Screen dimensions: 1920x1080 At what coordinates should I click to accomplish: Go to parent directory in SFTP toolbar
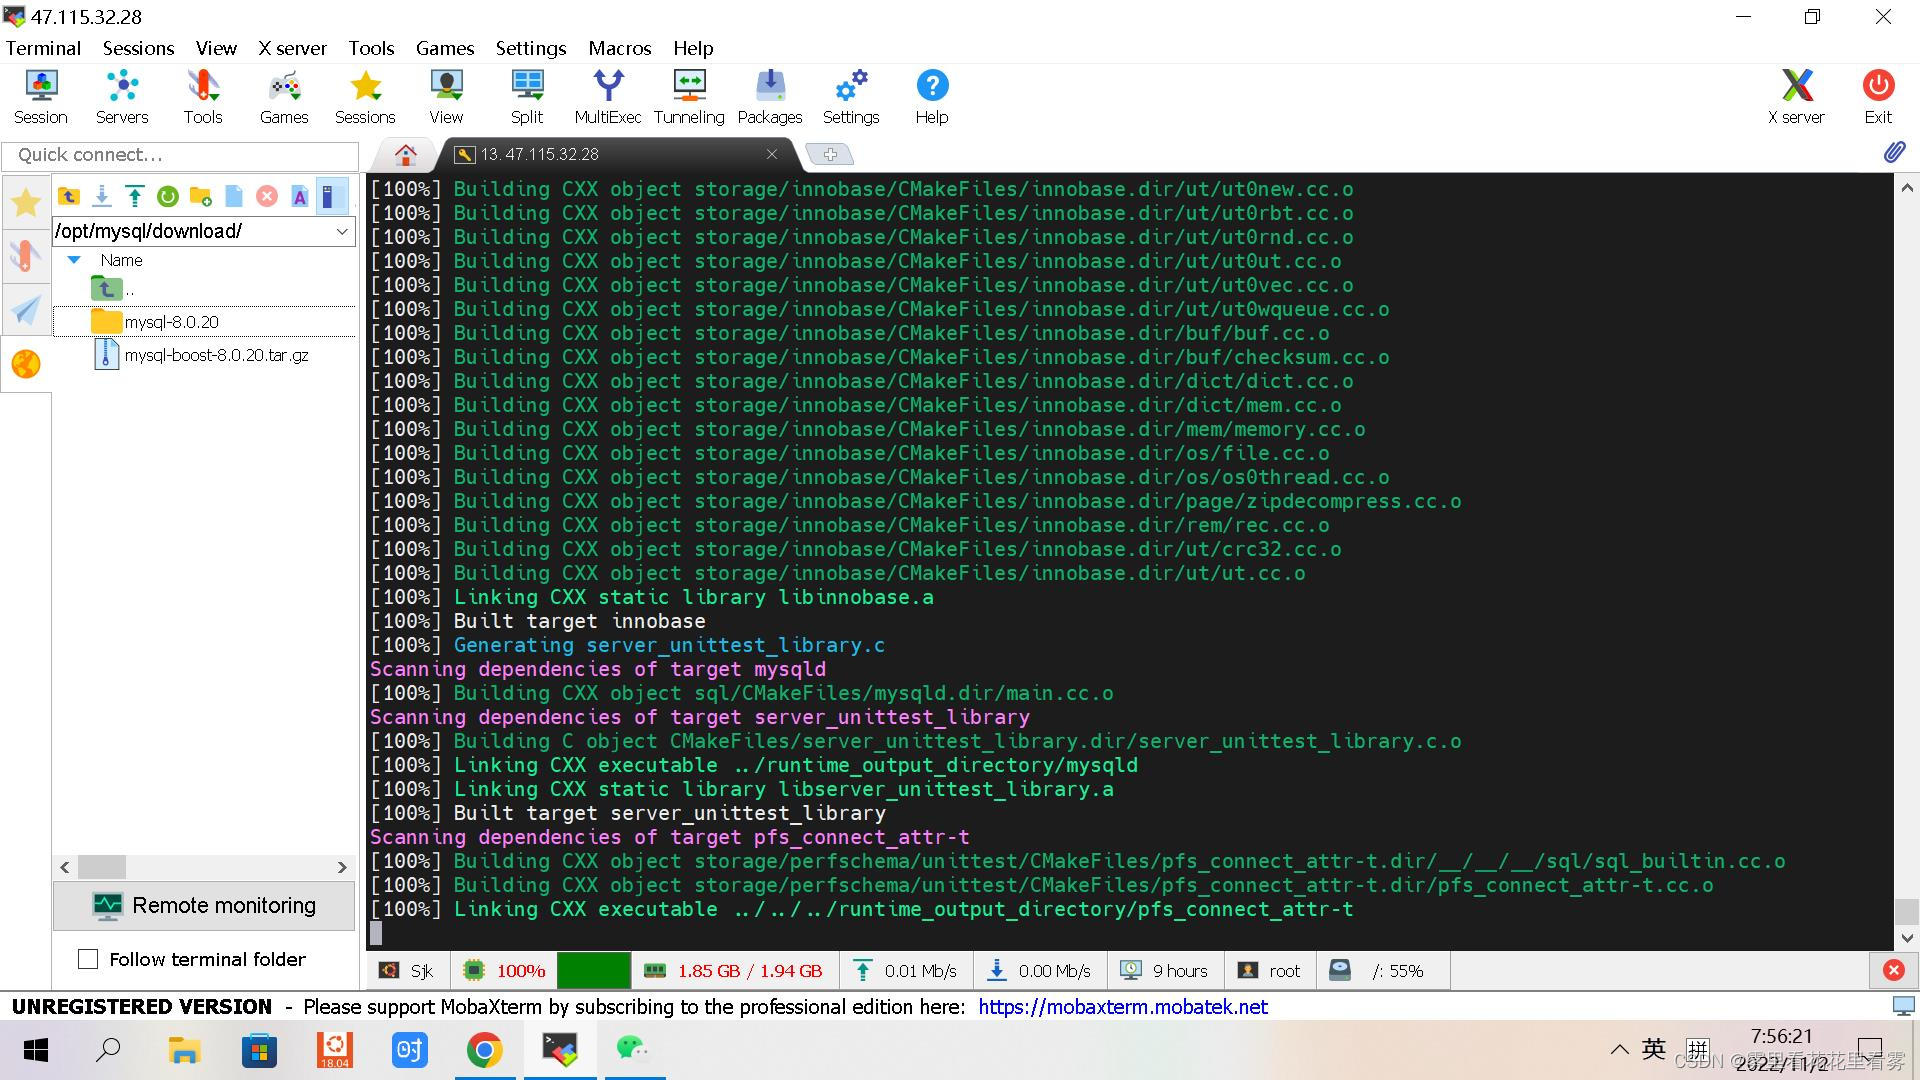[x=69, y=196]
